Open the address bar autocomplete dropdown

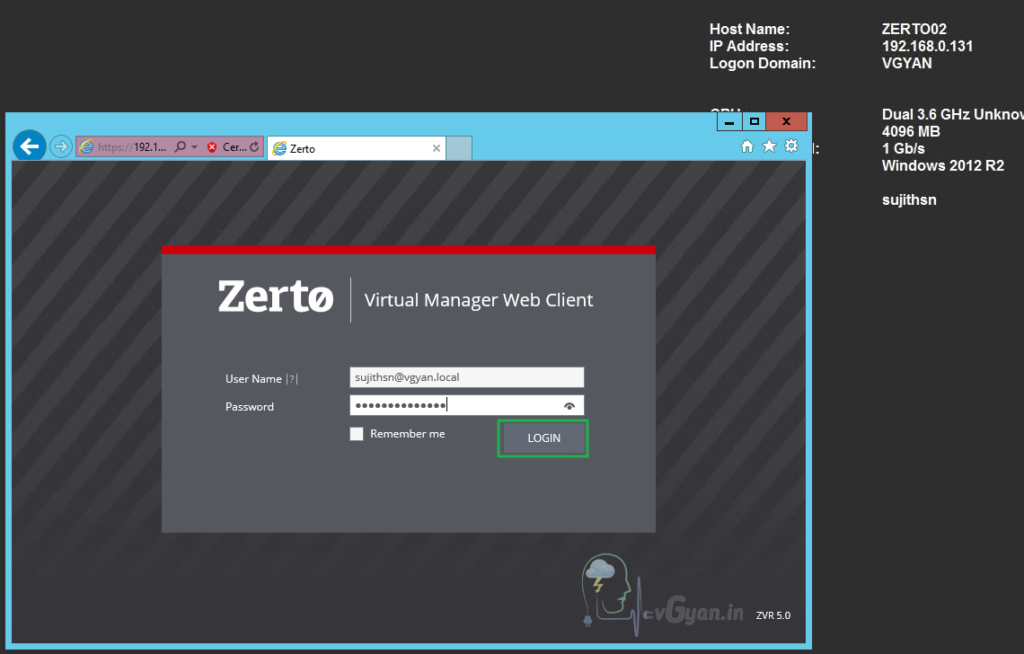[x=192, y=145]
